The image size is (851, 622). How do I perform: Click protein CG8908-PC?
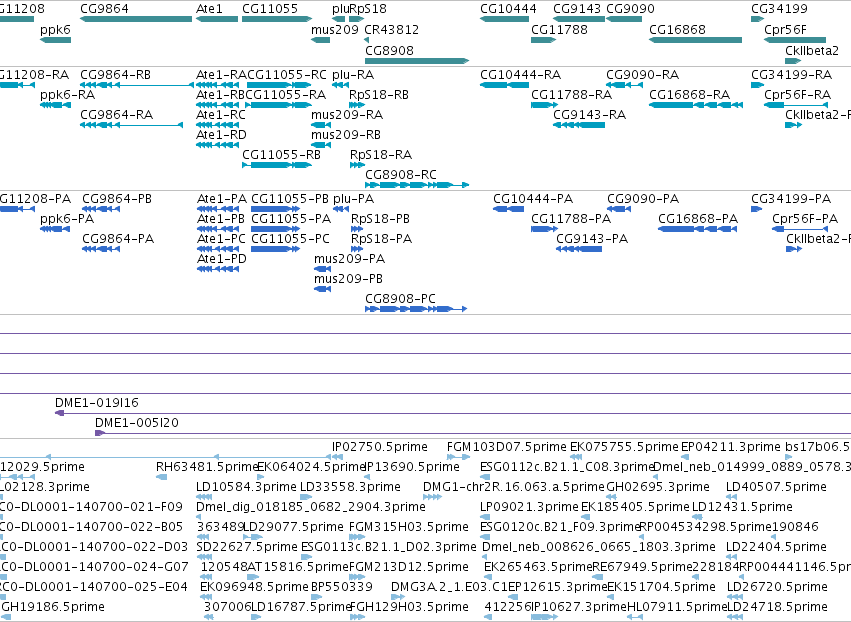coord(416,309)
